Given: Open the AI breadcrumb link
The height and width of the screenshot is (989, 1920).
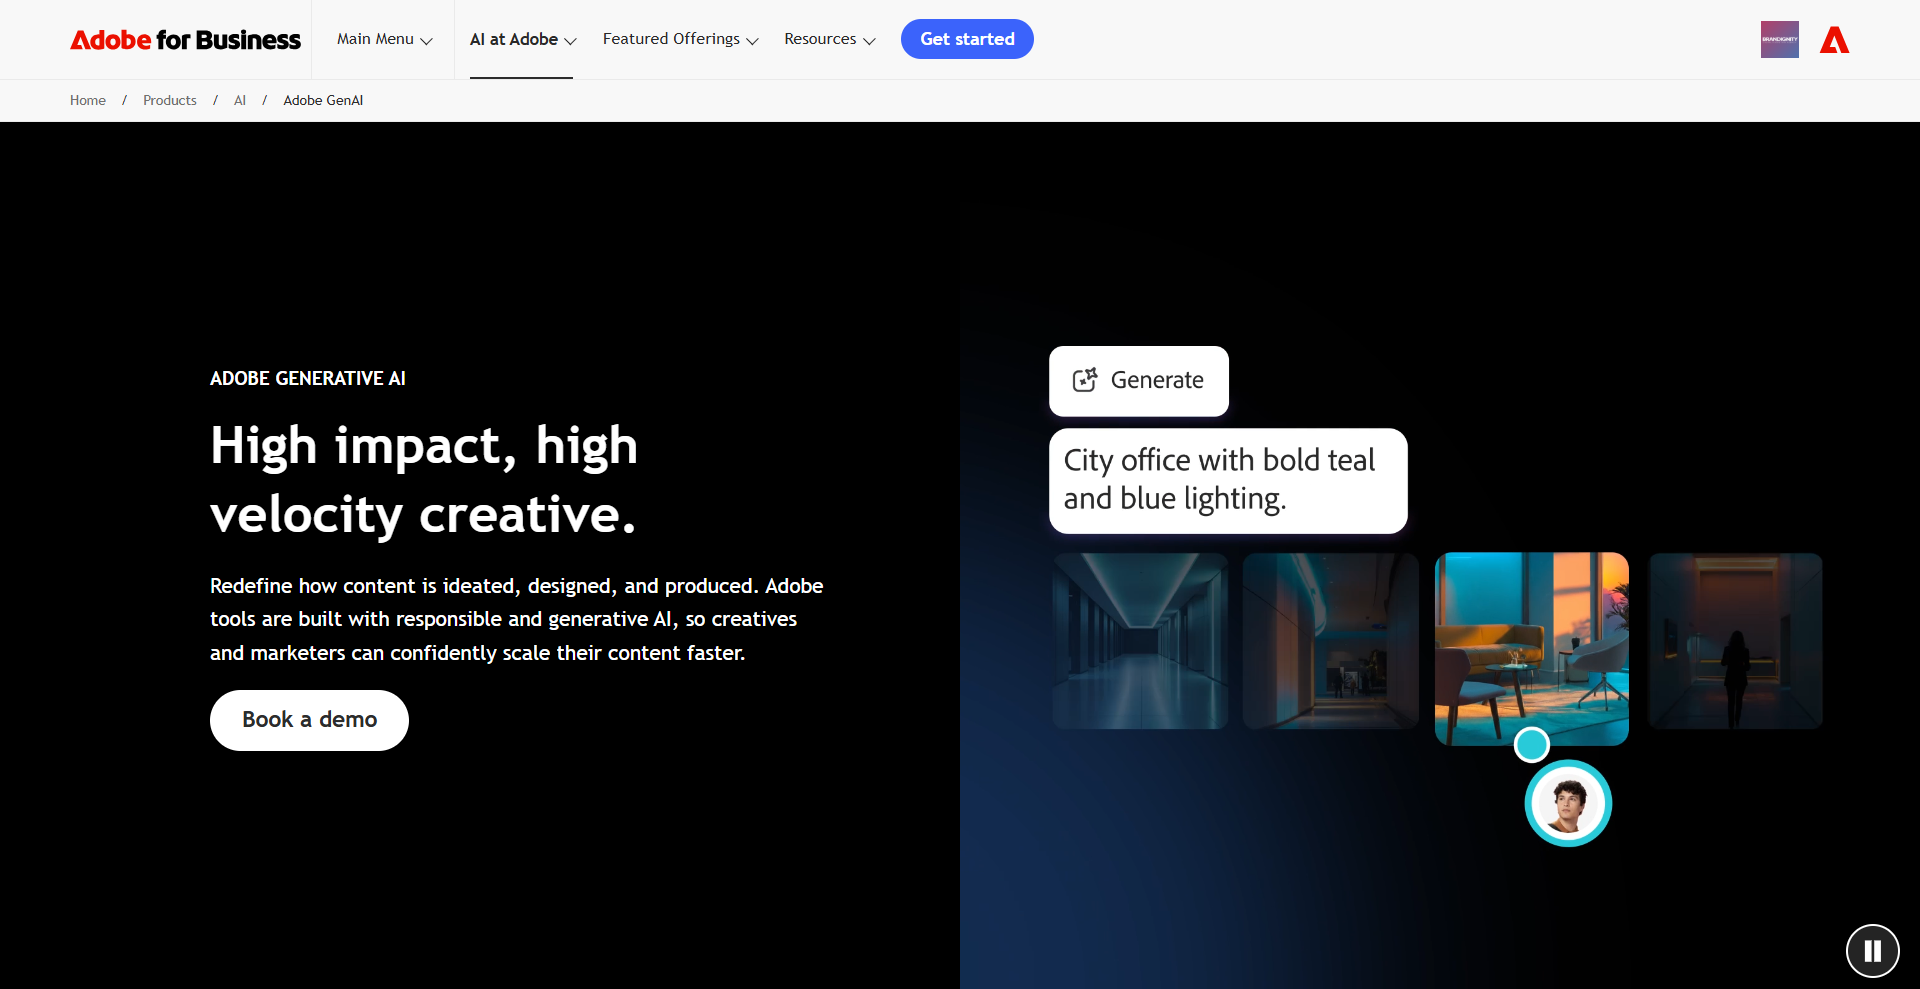Looking at the screenshot, I should click(x=240, y=100).
